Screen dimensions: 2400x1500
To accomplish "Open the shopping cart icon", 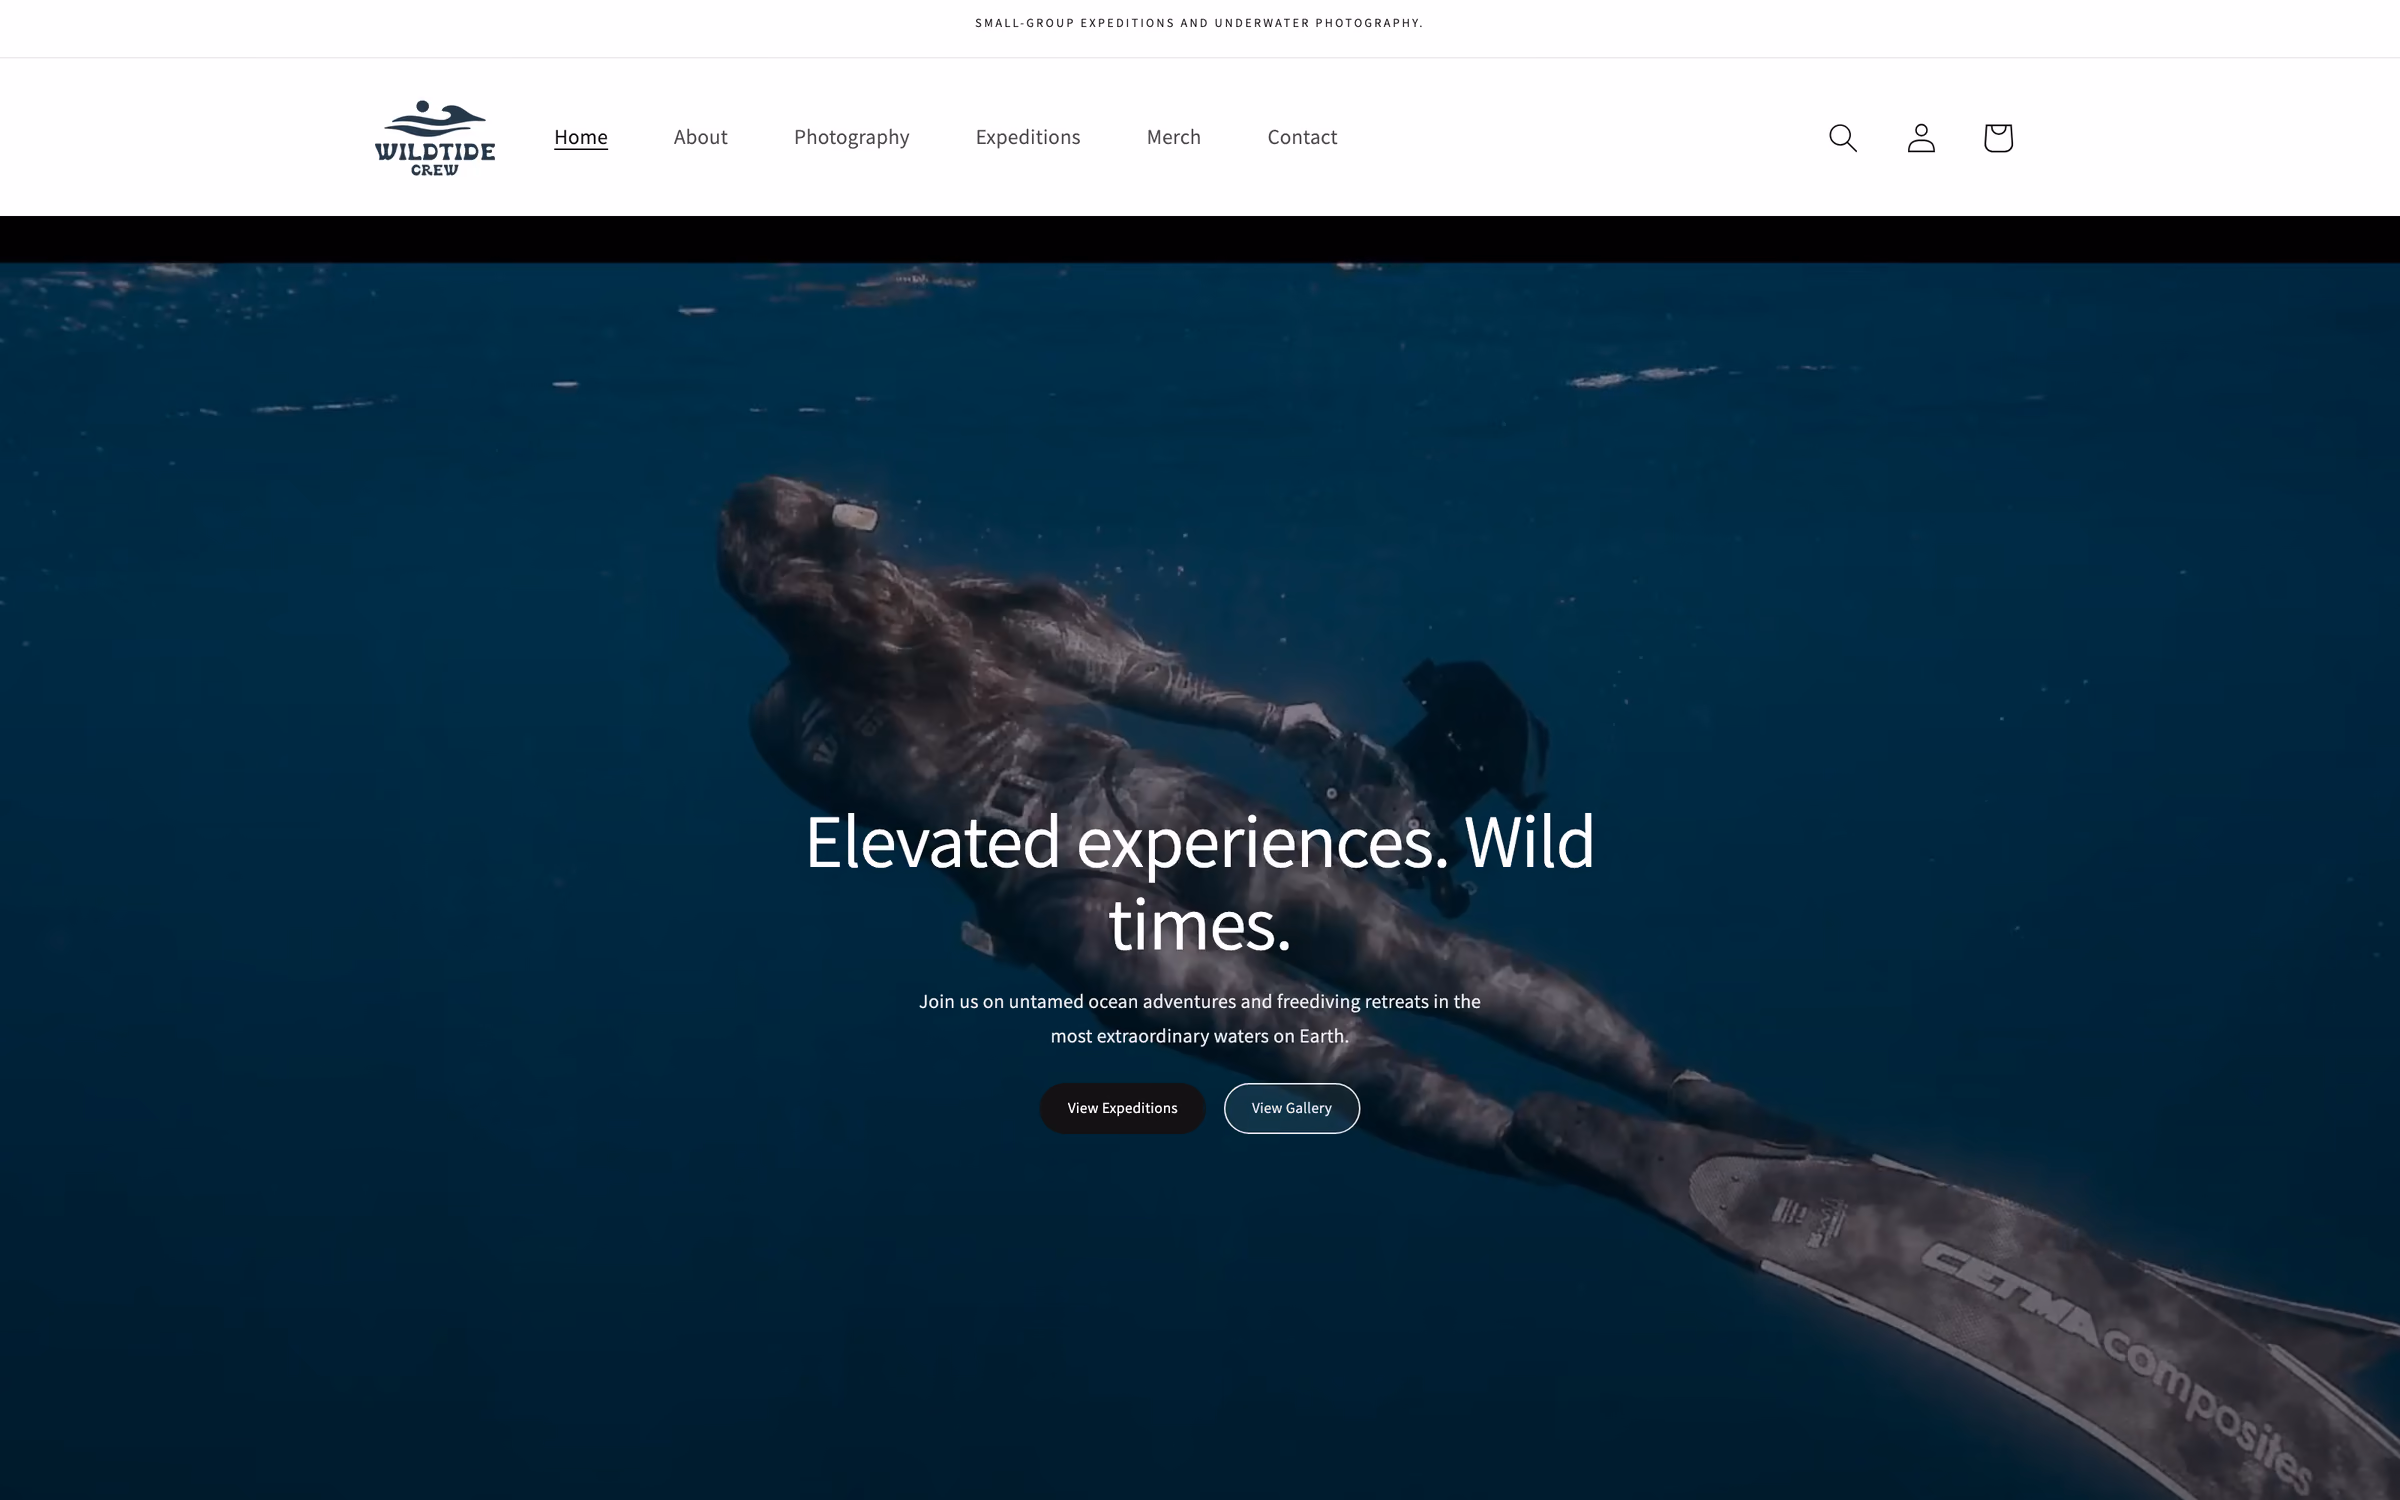I will point(1998,138).
